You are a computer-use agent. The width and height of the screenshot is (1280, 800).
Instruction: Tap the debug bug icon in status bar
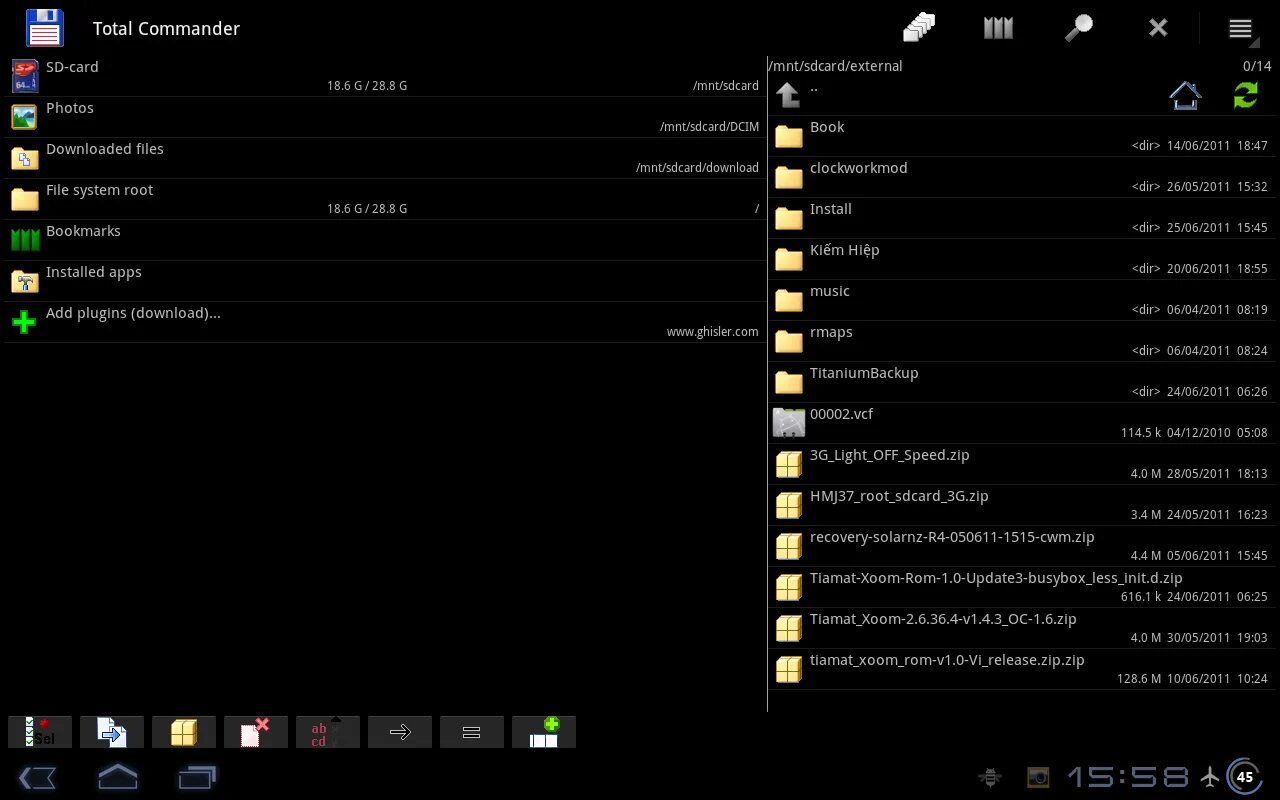pyautogui.click(x=991, y=777)
